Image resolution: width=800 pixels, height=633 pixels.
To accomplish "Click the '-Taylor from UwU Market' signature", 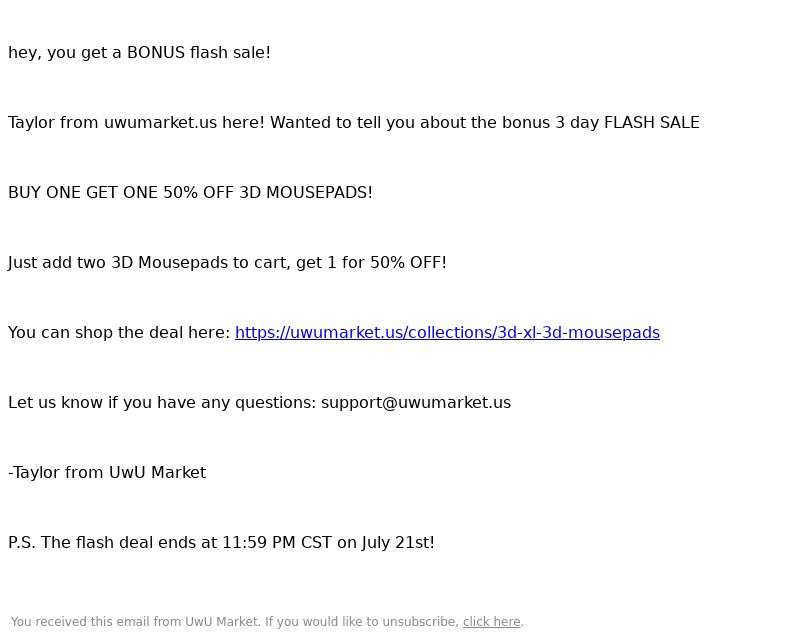I will (107, 472).
